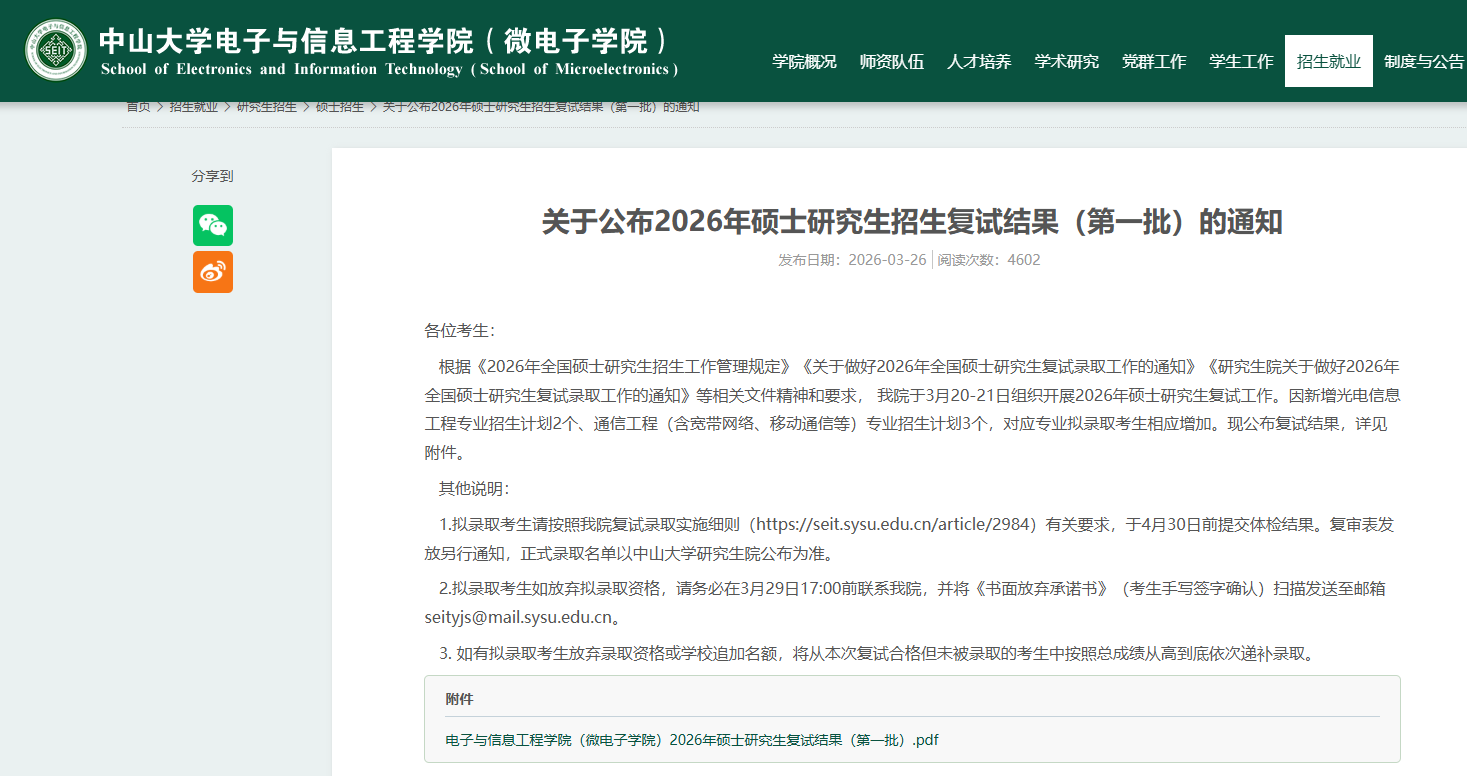1467x776 pixels.
Task: Click 学生工作 in the top navigation
Action: (1241, 62)
